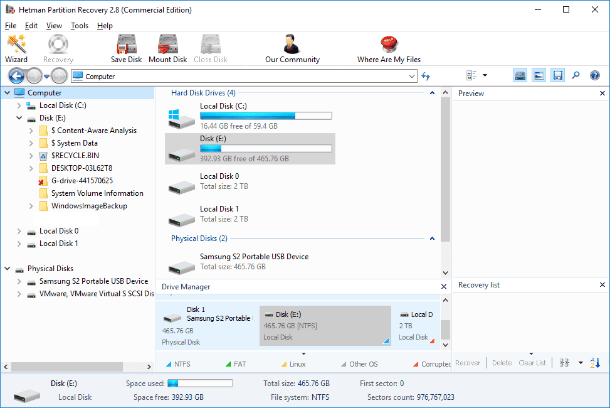Screen dimensions: 610x408
Task: Select the 2 TB Local Disk partition in Drive Manager
Action: tap(416, 326)
